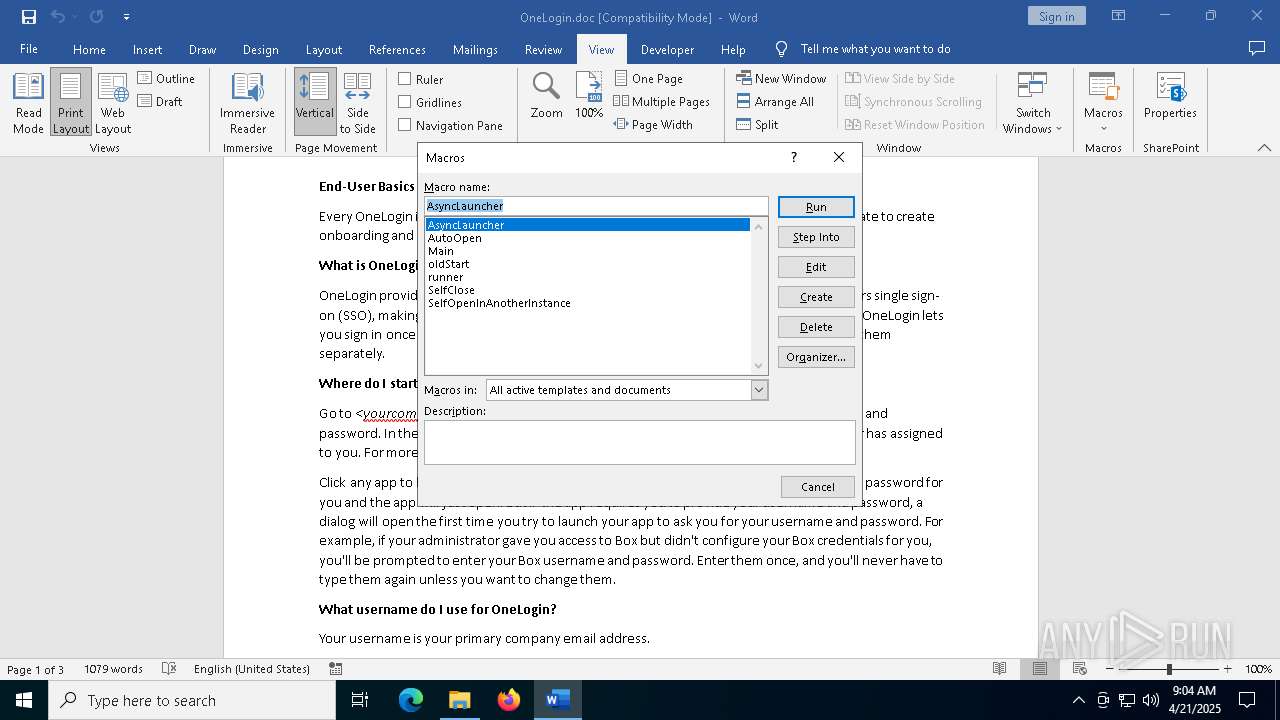The width and height of the screenshot is (1280, 720).
Task: Split the document window
Action: click(757, 124)
